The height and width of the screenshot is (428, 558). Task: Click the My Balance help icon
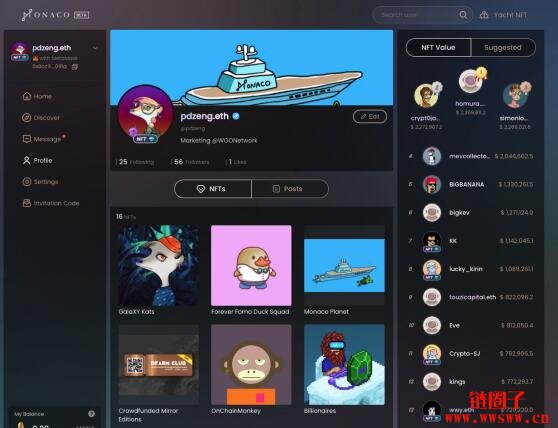pyautogui.click(x=91, y=413)
